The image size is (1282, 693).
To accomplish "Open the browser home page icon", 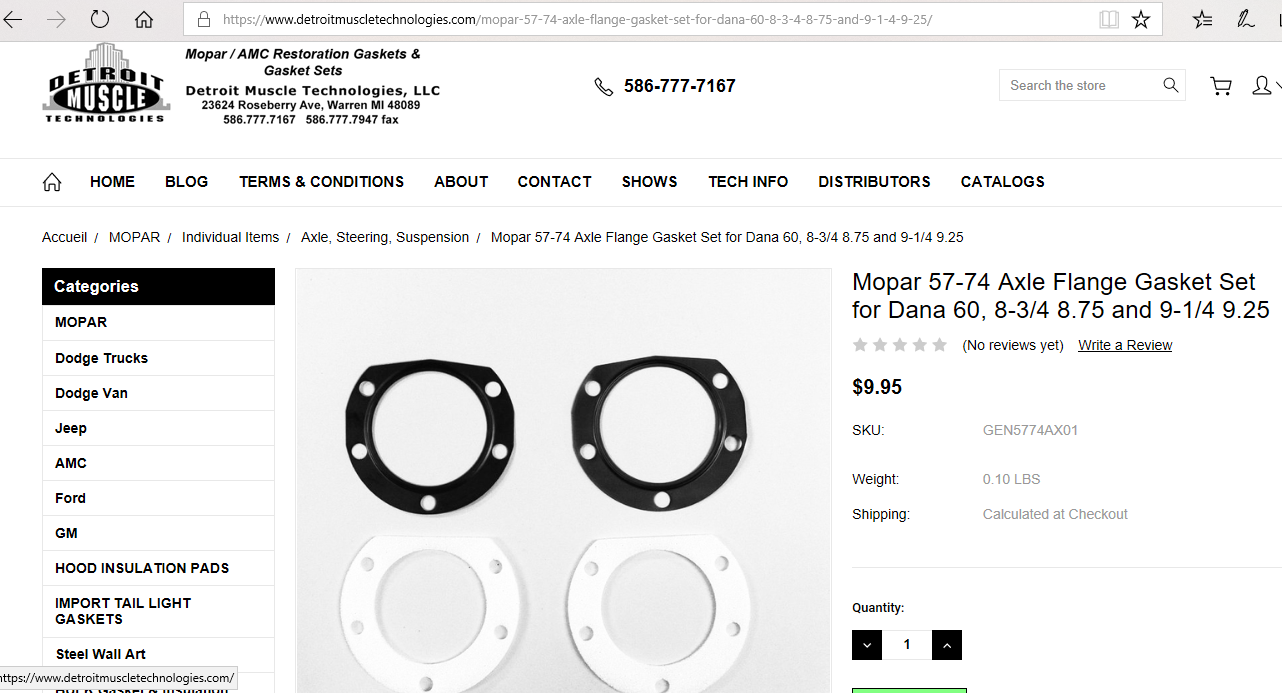I will [x=144, y=19].
